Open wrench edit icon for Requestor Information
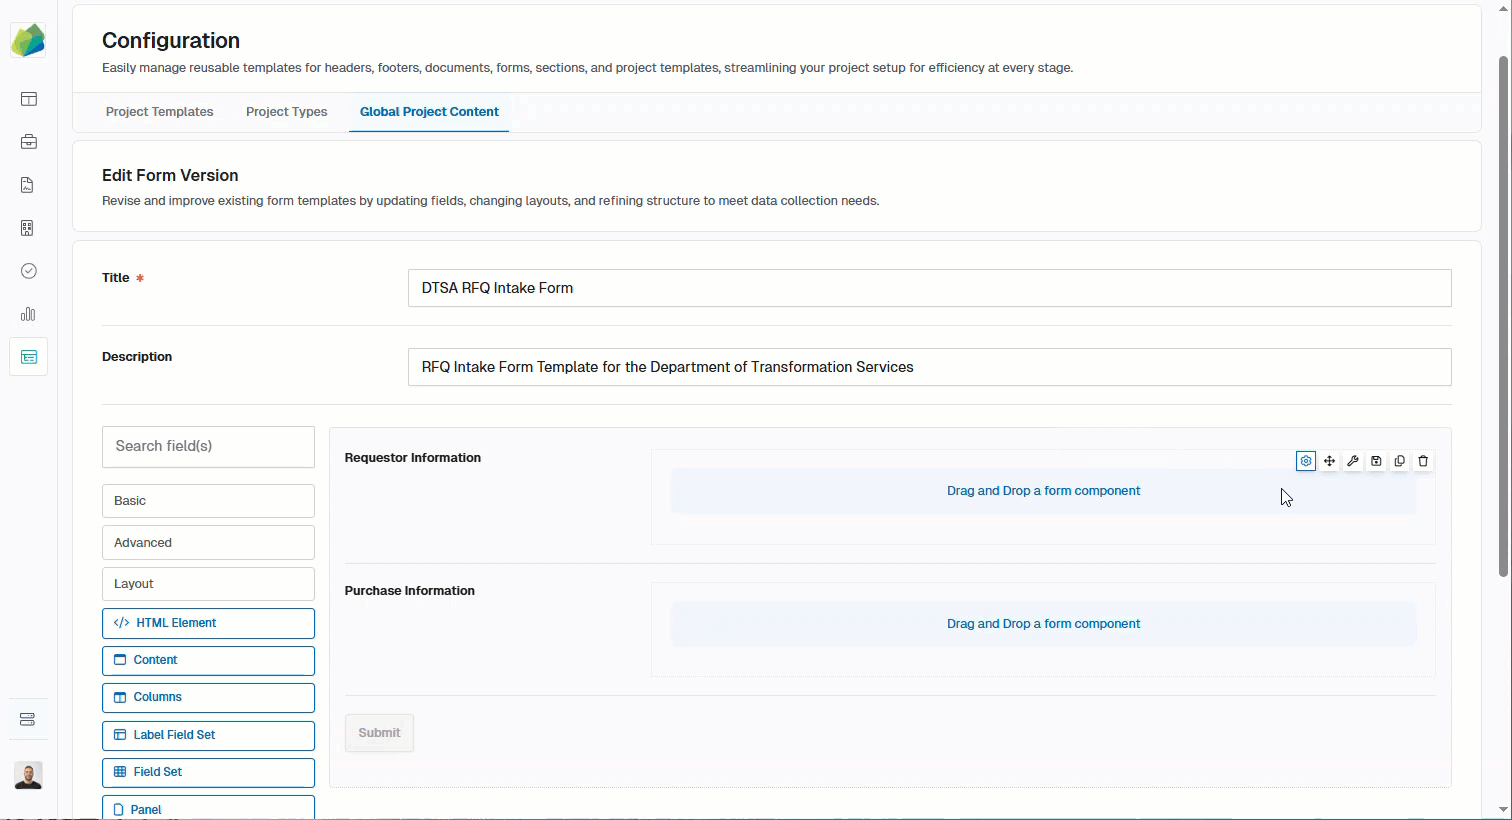The width and height of the screenshot is (1512, 820). (x=1353, y=461)
